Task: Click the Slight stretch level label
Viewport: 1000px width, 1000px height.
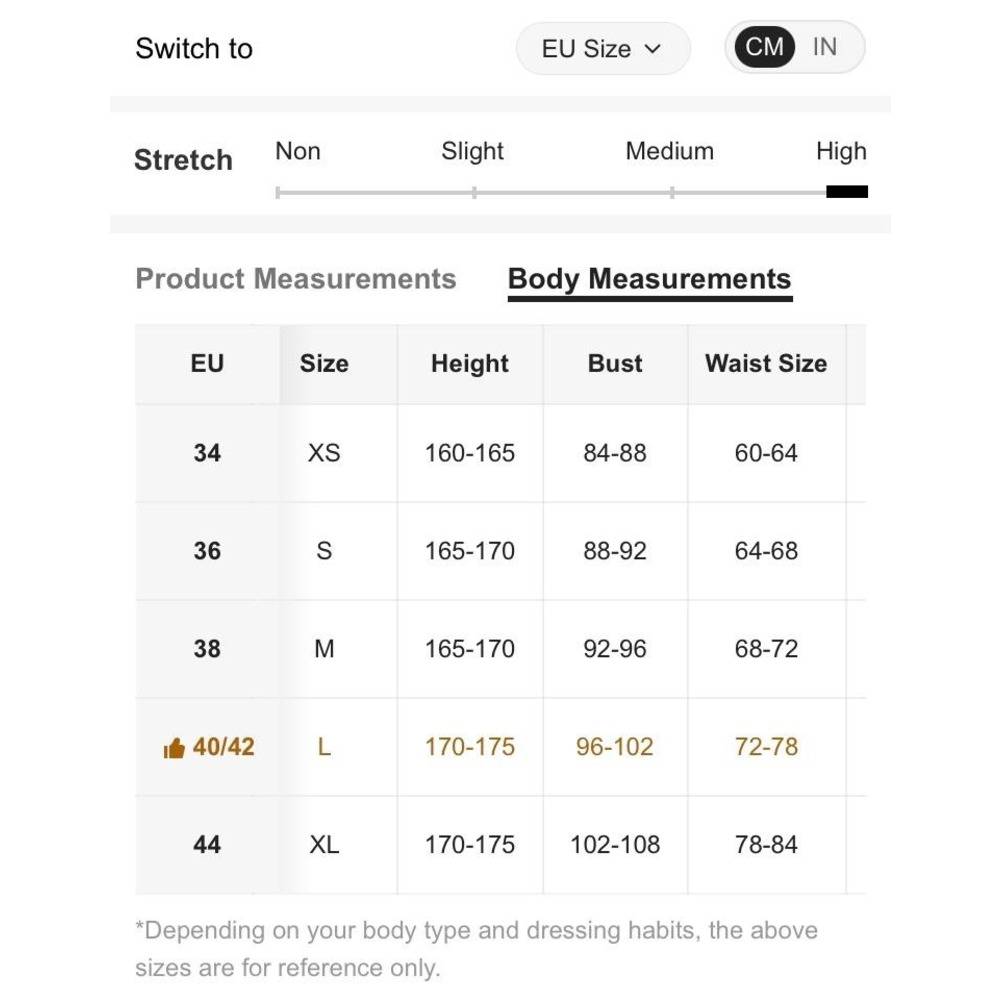Action: pos(472,152)
